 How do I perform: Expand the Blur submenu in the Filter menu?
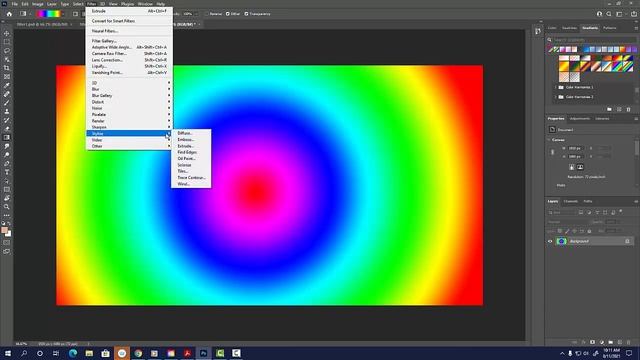coord(129,89)
